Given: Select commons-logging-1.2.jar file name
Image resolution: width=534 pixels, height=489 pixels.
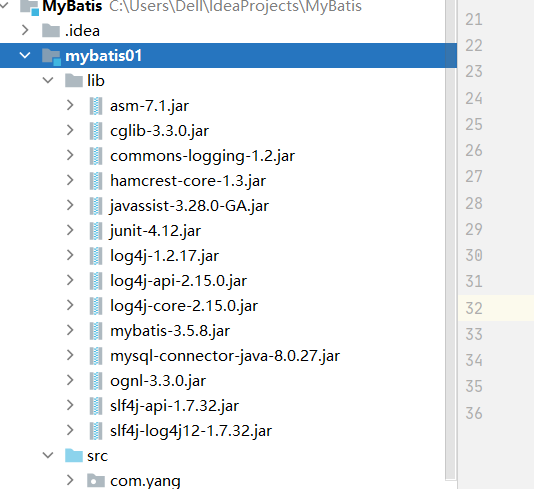Looking at the screenshot, I should (202, 156).
